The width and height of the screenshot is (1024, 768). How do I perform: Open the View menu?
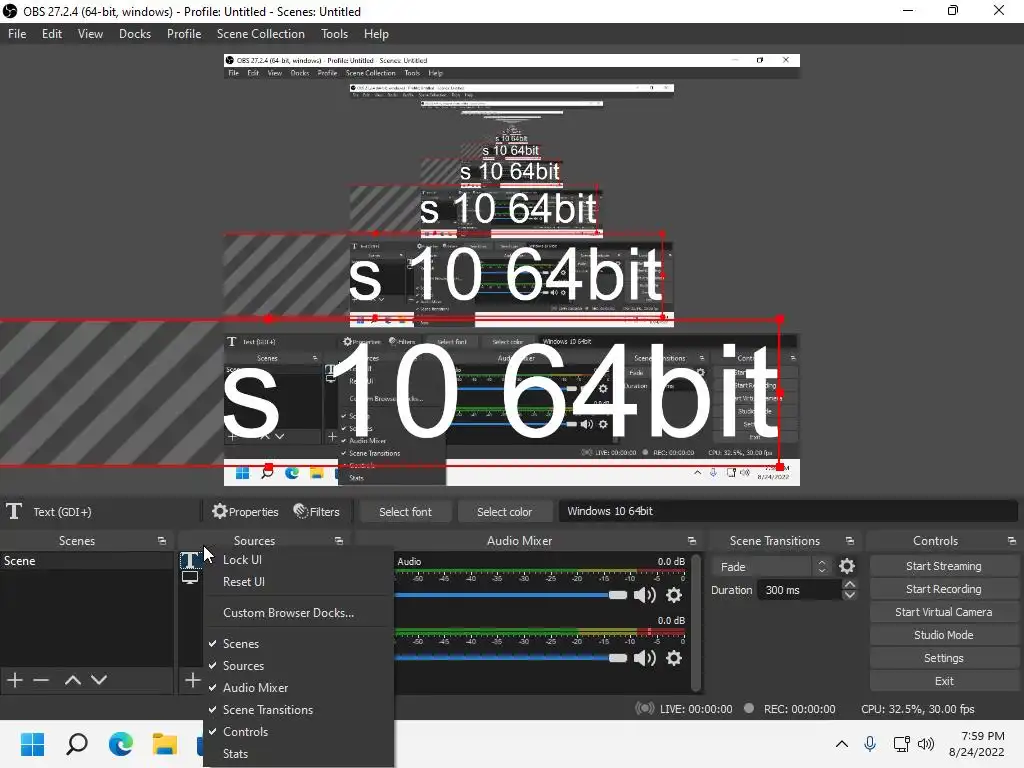90,34
